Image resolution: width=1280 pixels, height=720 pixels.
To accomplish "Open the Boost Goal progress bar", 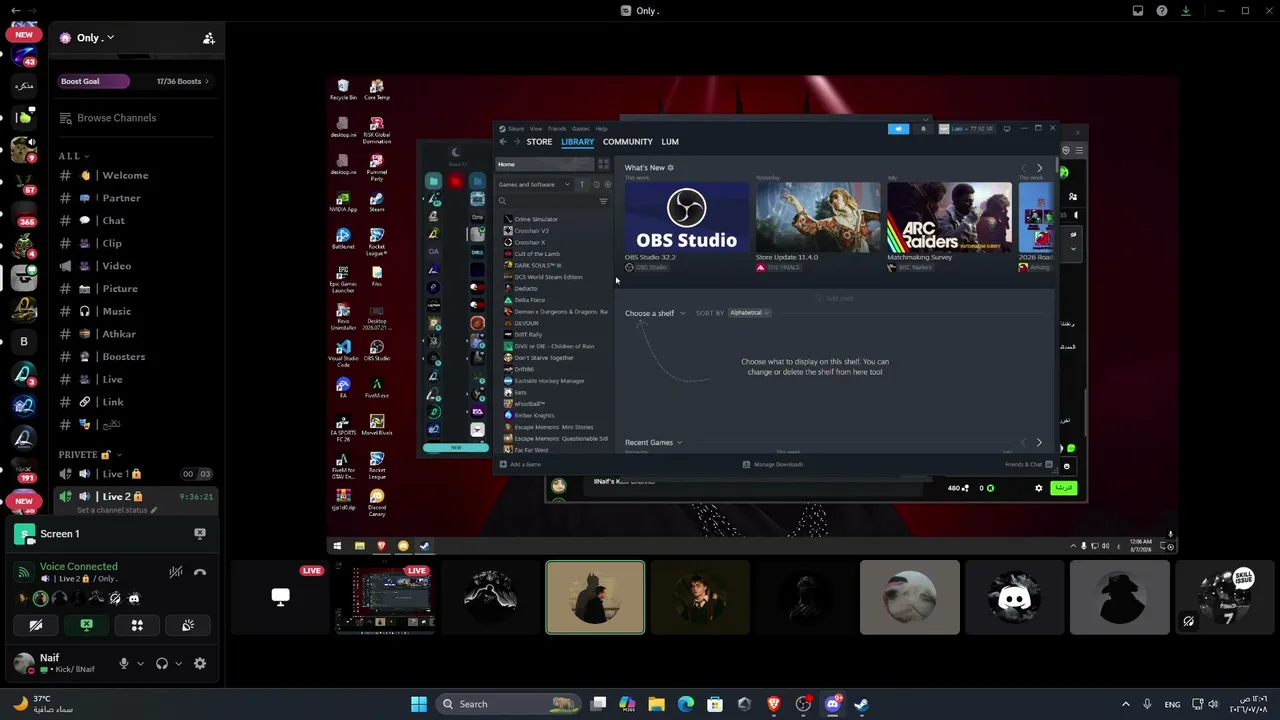I will (x=136, y=81).
